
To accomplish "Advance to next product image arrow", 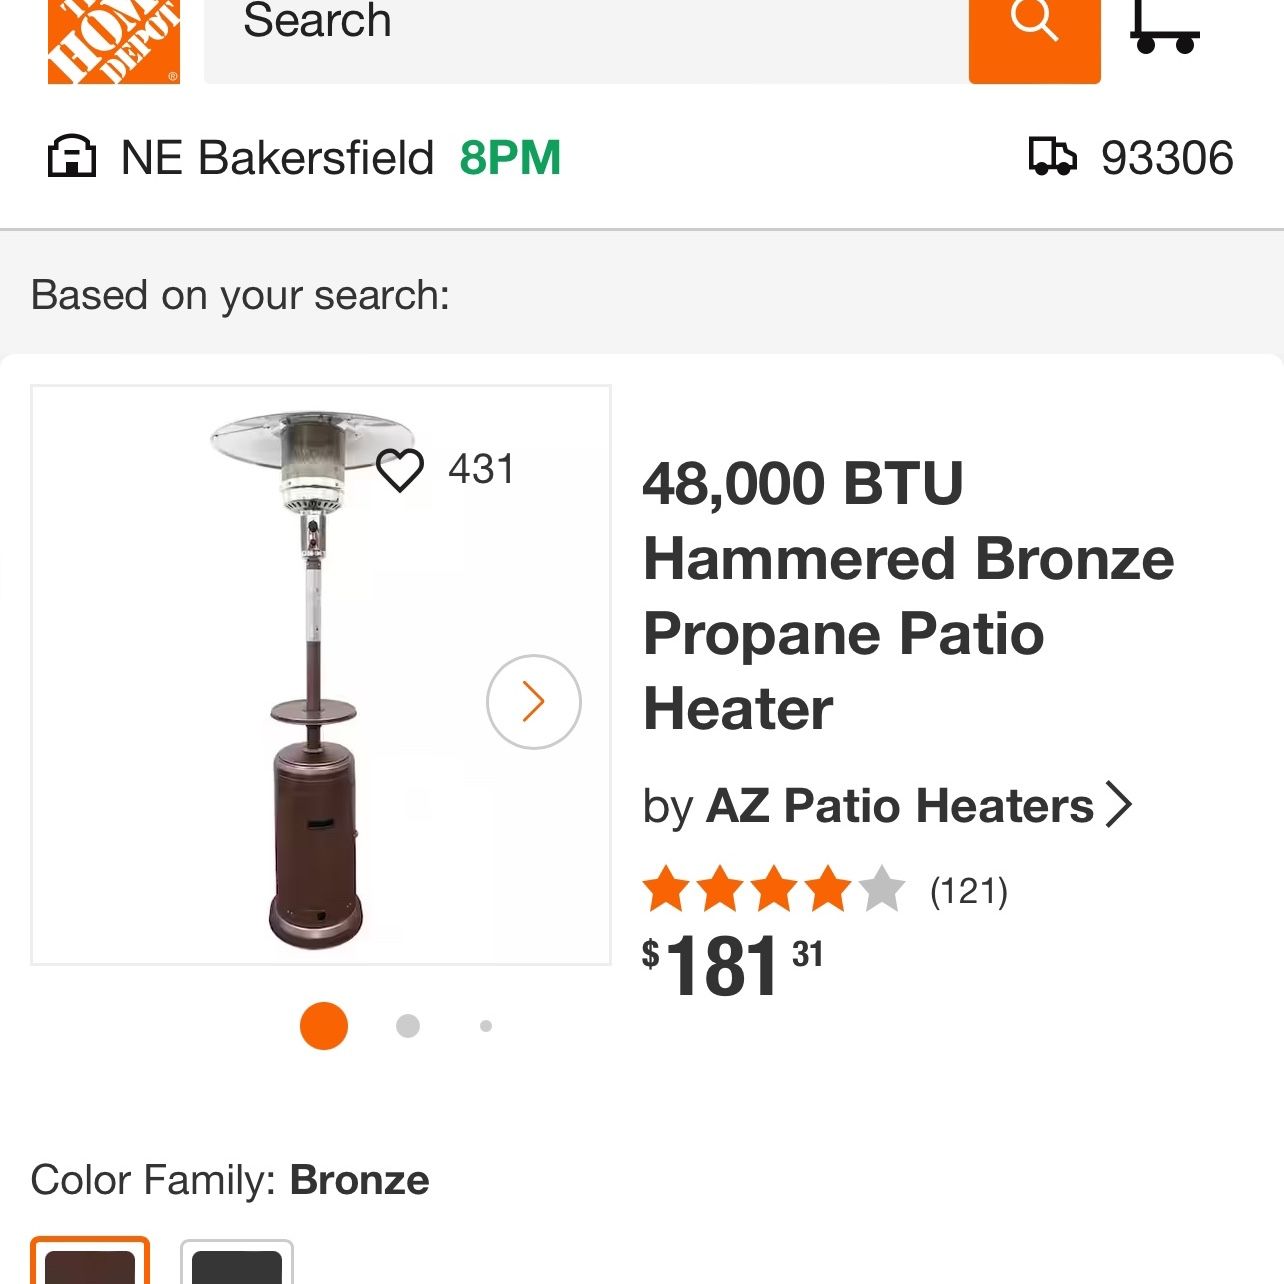I will [x=534, y=702].
